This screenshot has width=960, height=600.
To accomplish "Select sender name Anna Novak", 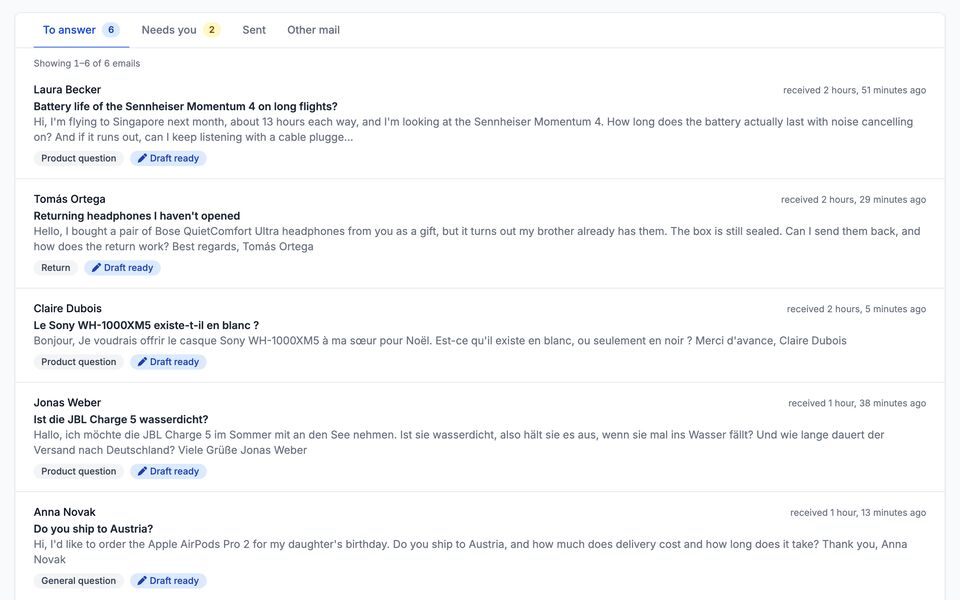I will coord(64,512).
